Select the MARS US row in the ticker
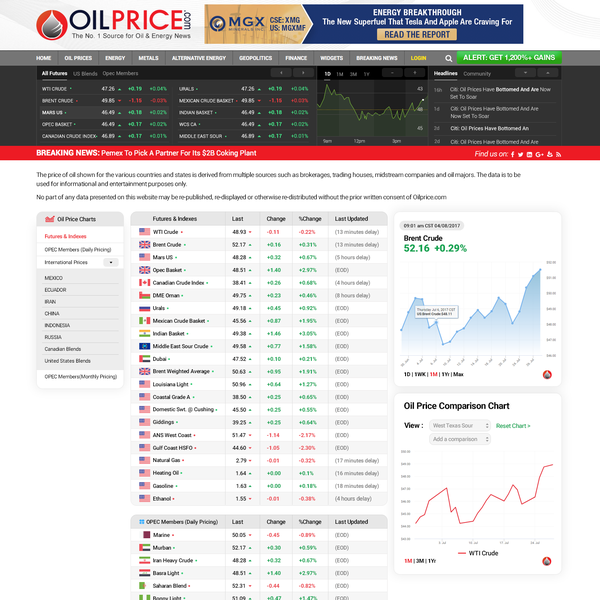The width and height of the screenshot is (600, 600). [x=105, y=112]
